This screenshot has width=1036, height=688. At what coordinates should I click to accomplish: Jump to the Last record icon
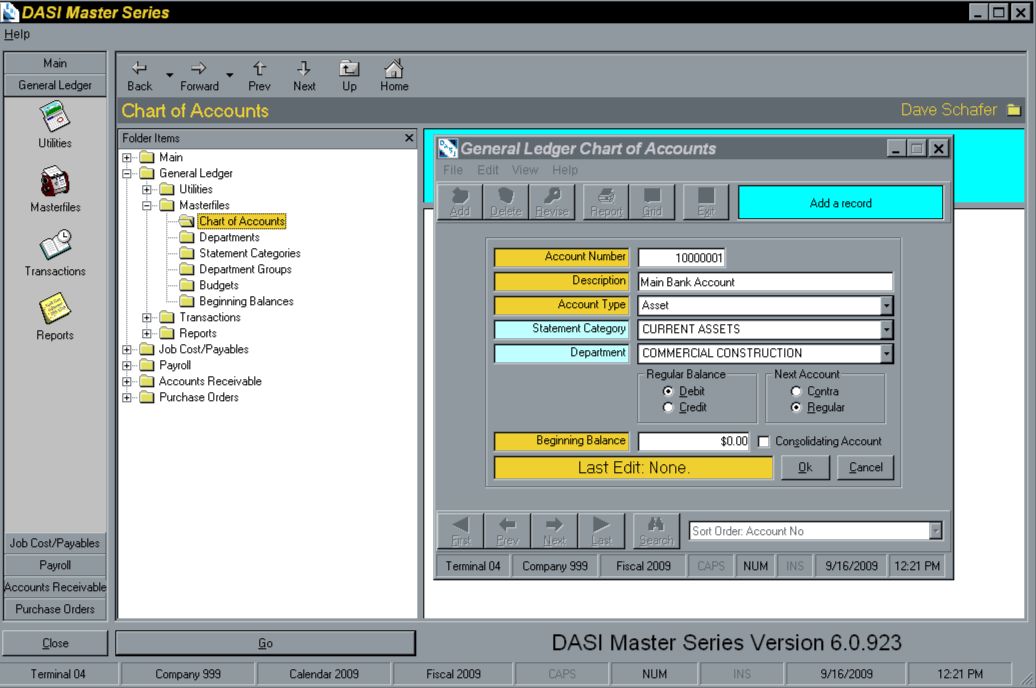[x=601, y=531]
